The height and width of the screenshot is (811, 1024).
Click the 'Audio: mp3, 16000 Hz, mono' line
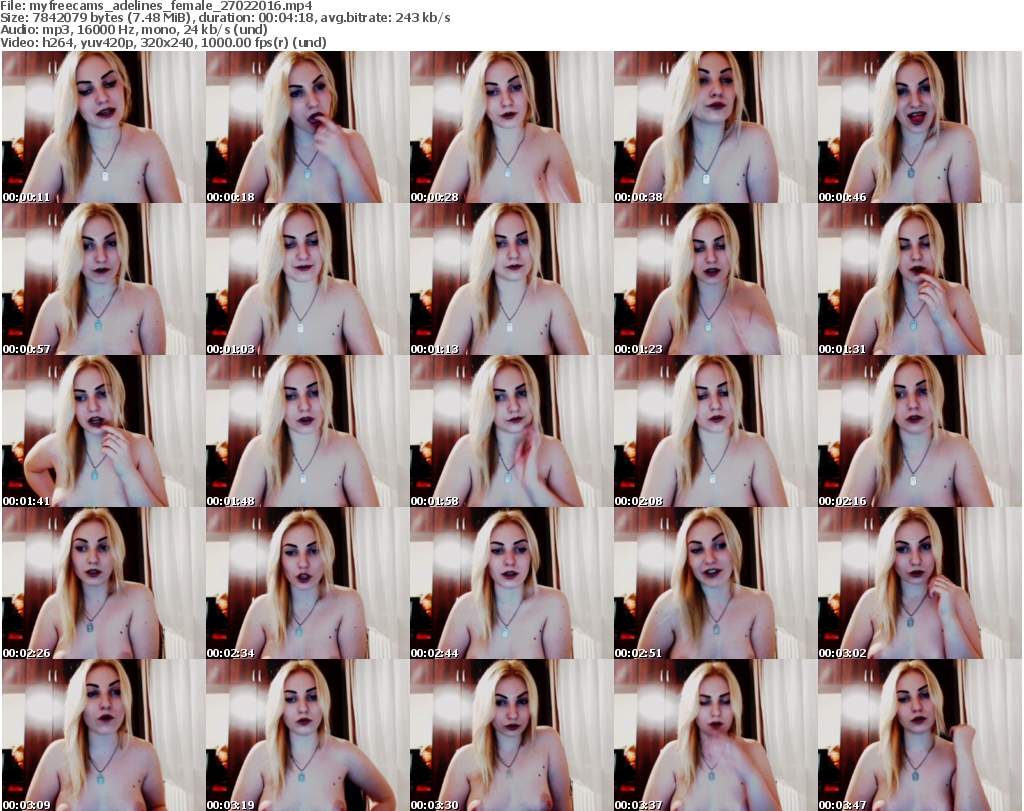tap(134, 30)
